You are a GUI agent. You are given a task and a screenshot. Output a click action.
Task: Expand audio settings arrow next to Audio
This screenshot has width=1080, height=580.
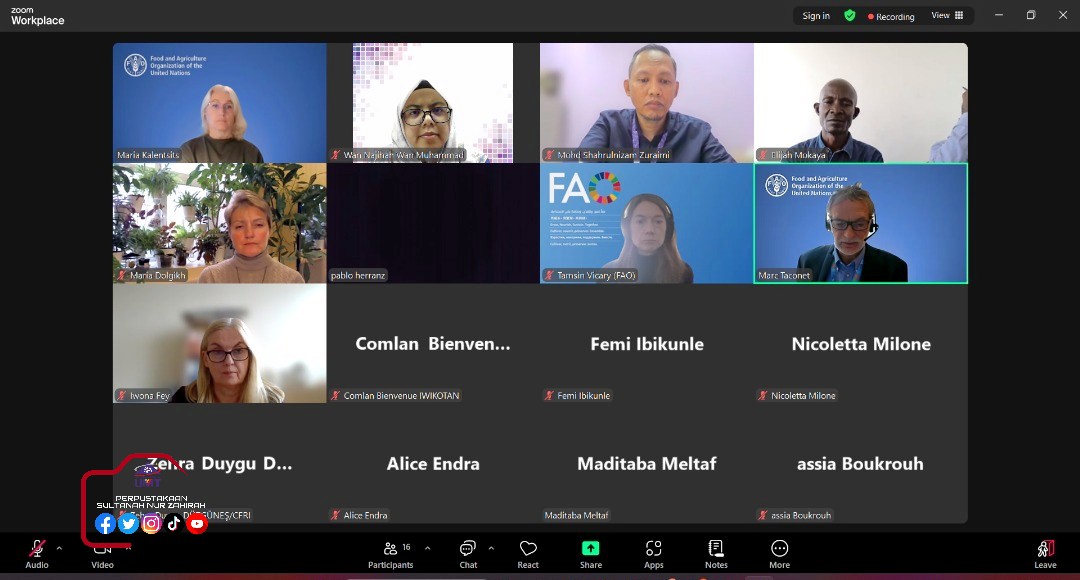point(59,548)
